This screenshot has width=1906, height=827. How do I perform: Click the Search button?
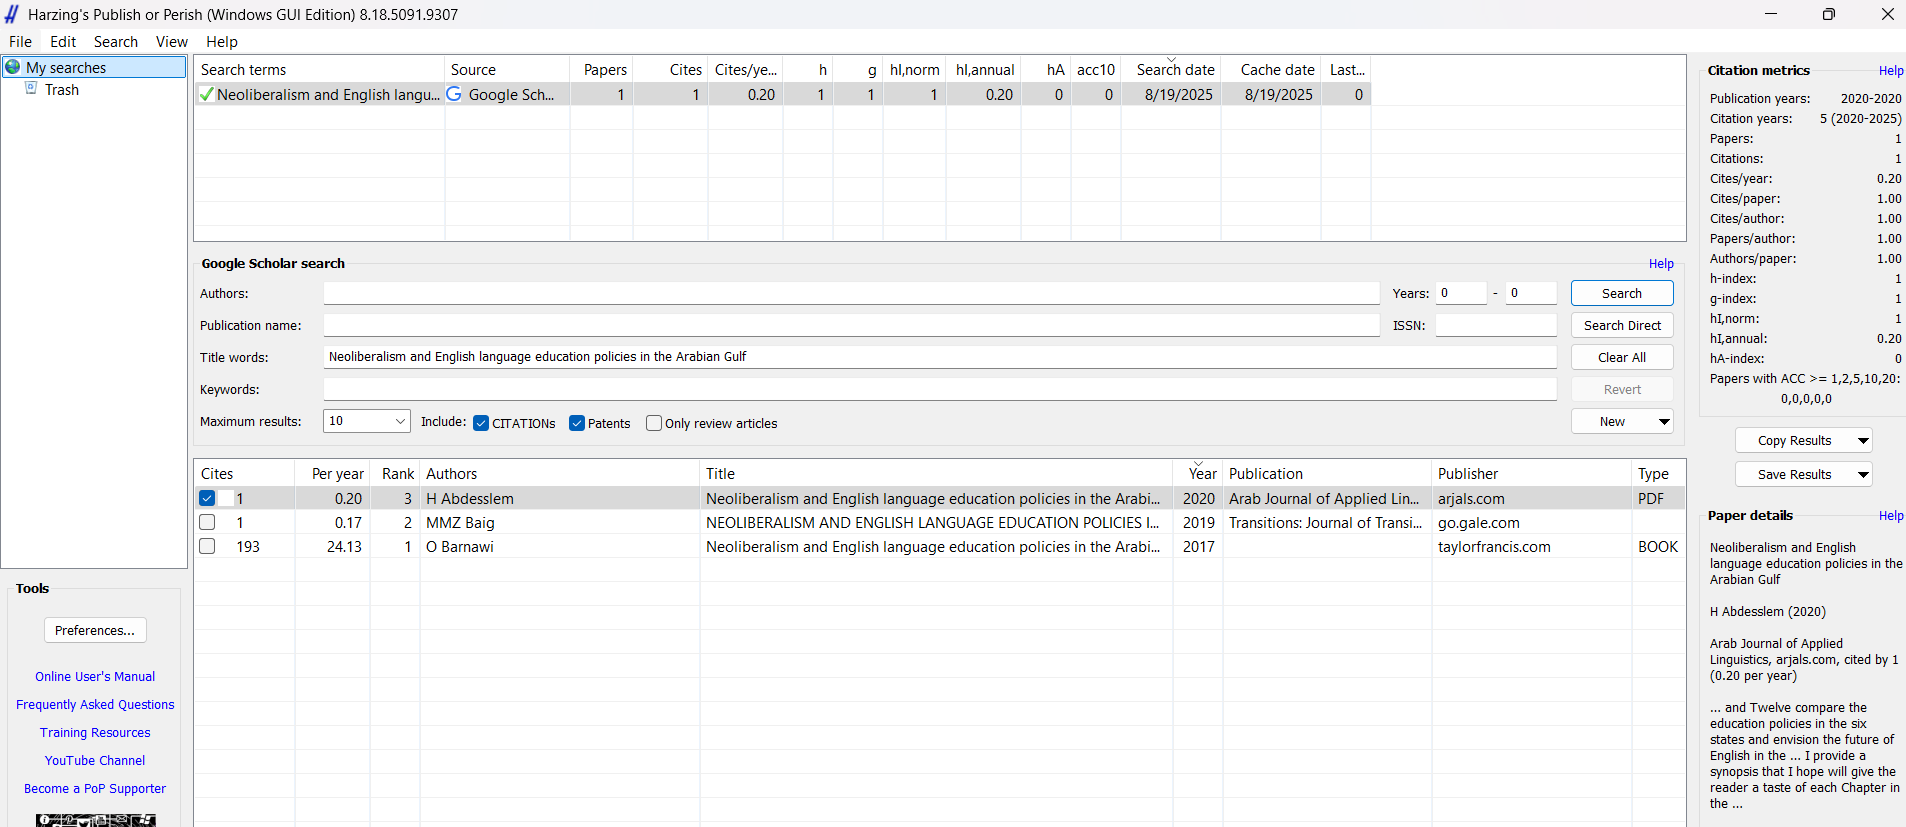pos(1622,293)
